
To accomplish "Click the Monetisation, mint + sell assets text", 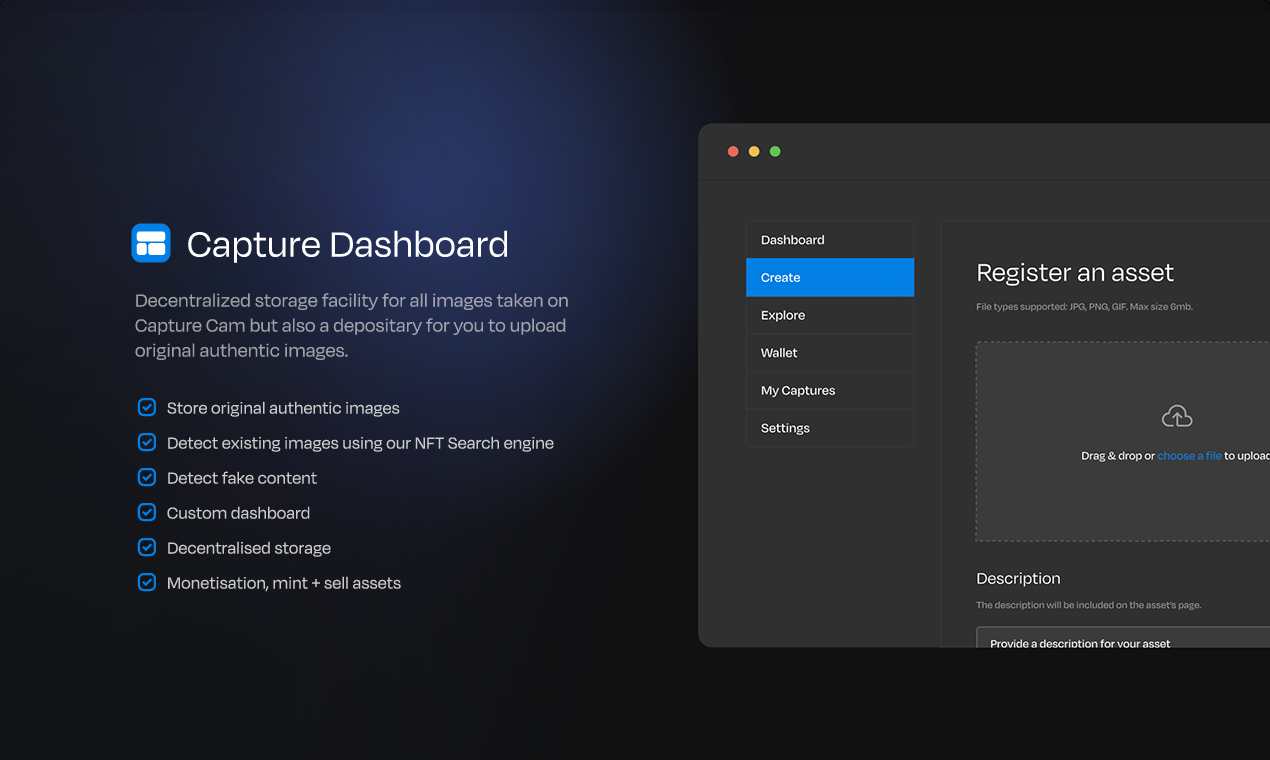I will click(284, 583).
